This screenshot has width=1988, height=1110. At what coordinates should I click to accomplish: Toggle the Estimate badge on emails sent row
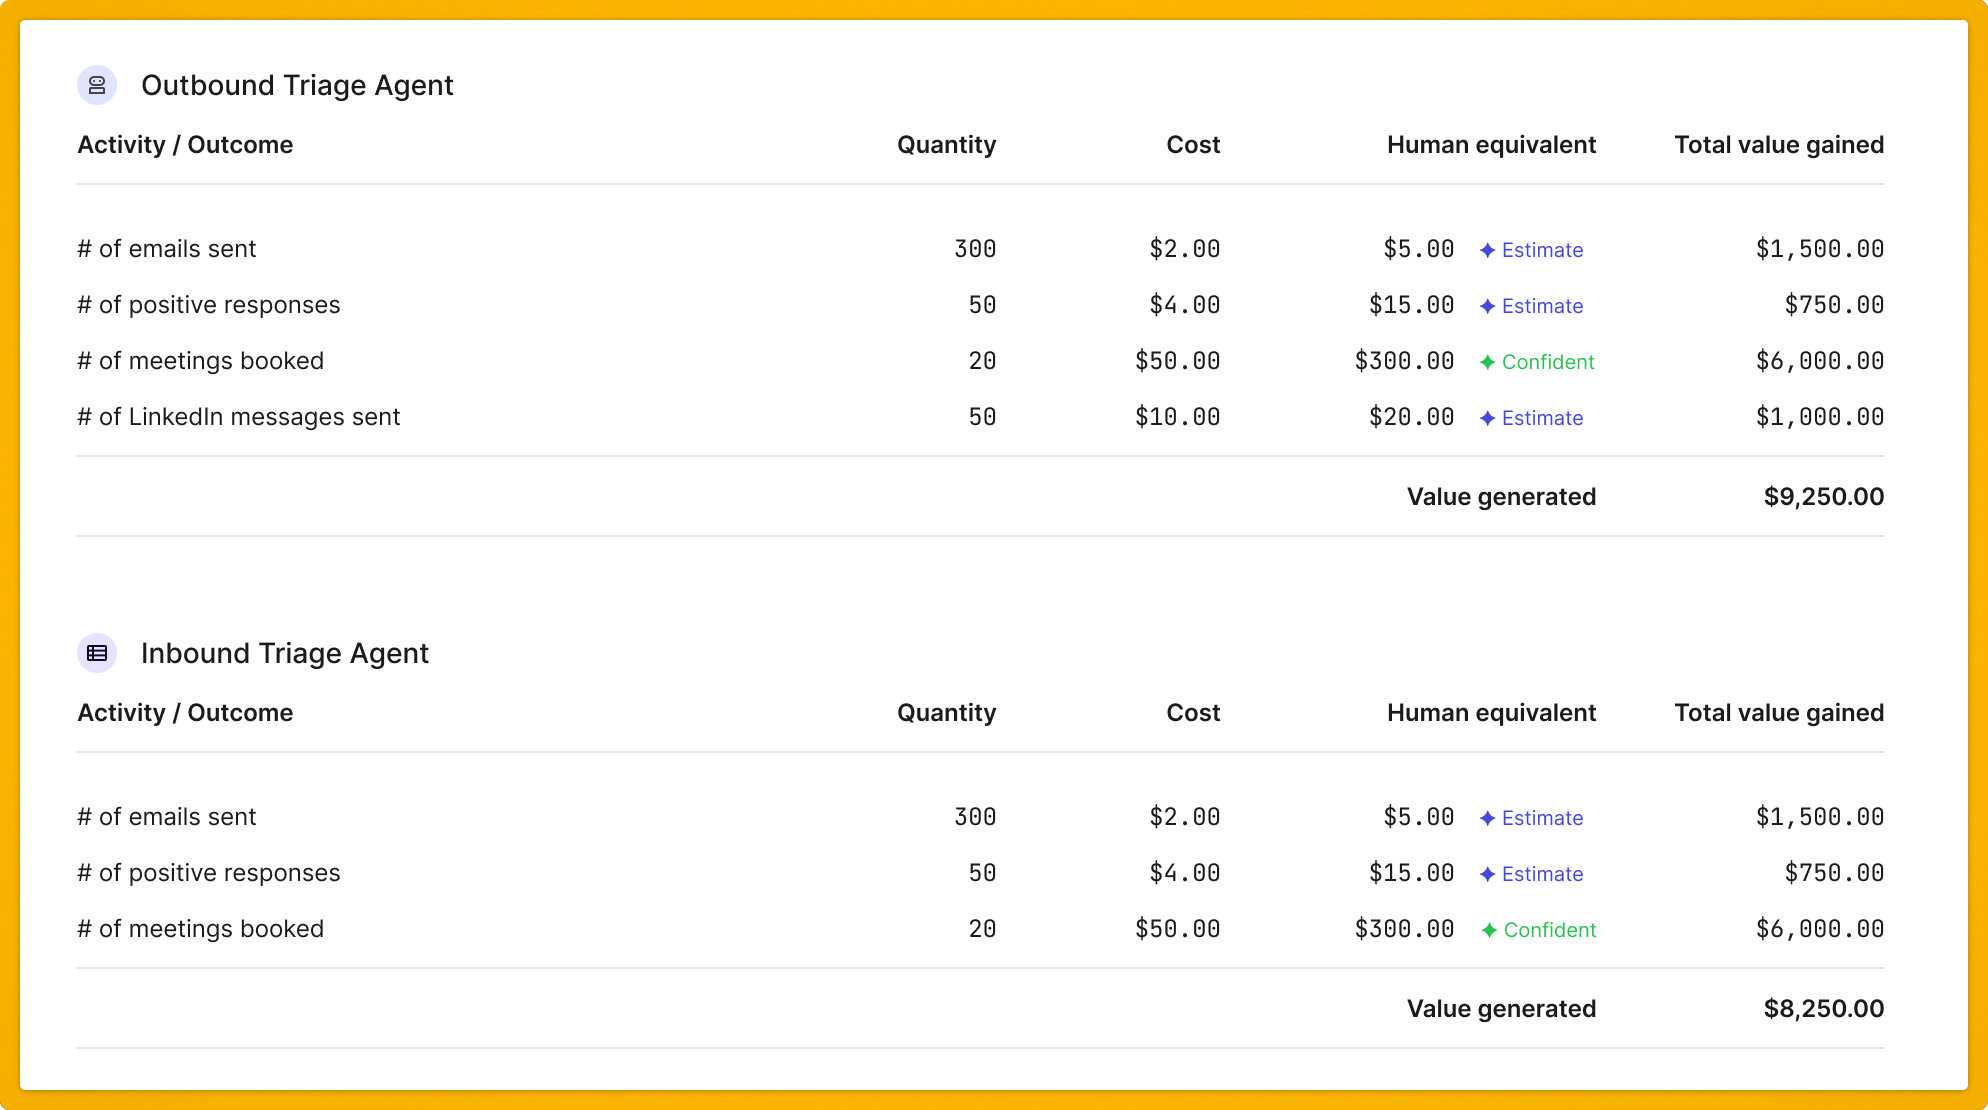tap(1531, 250)
